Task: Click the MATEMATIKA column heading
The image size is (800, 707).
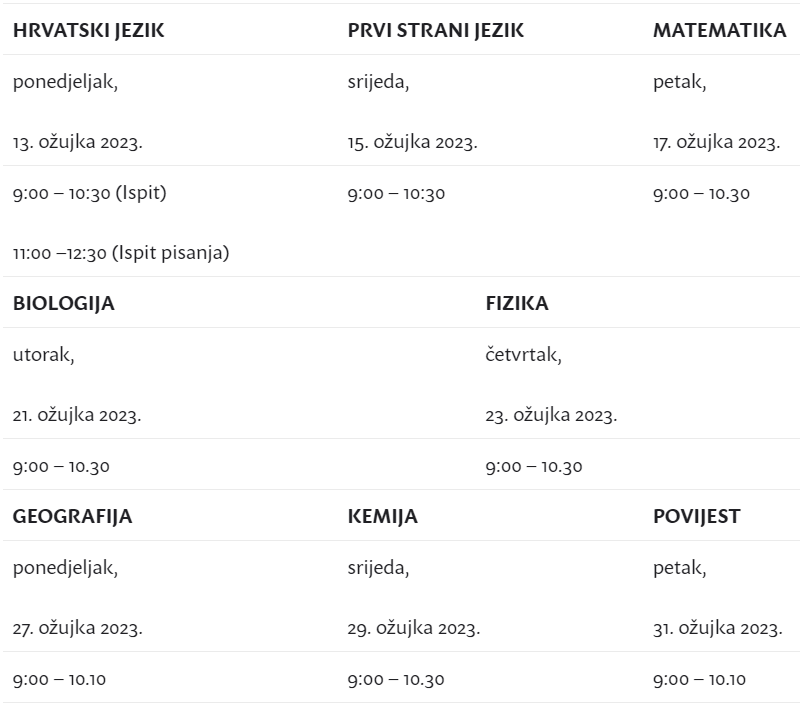Action: [x=720, y=31]
